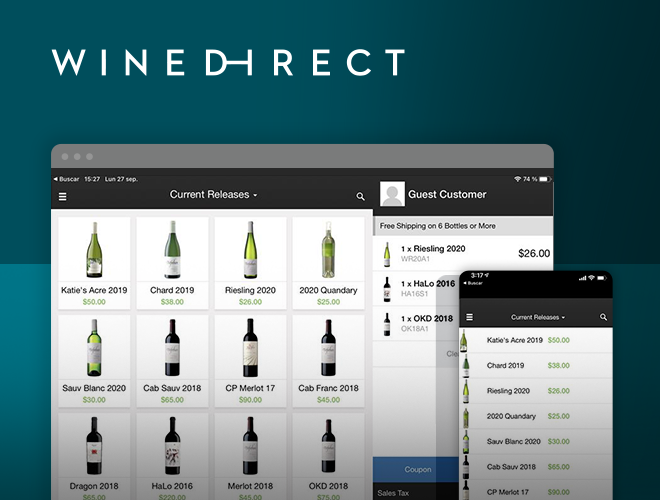Tap Chard 2019 in phone list

click(536, 365)
